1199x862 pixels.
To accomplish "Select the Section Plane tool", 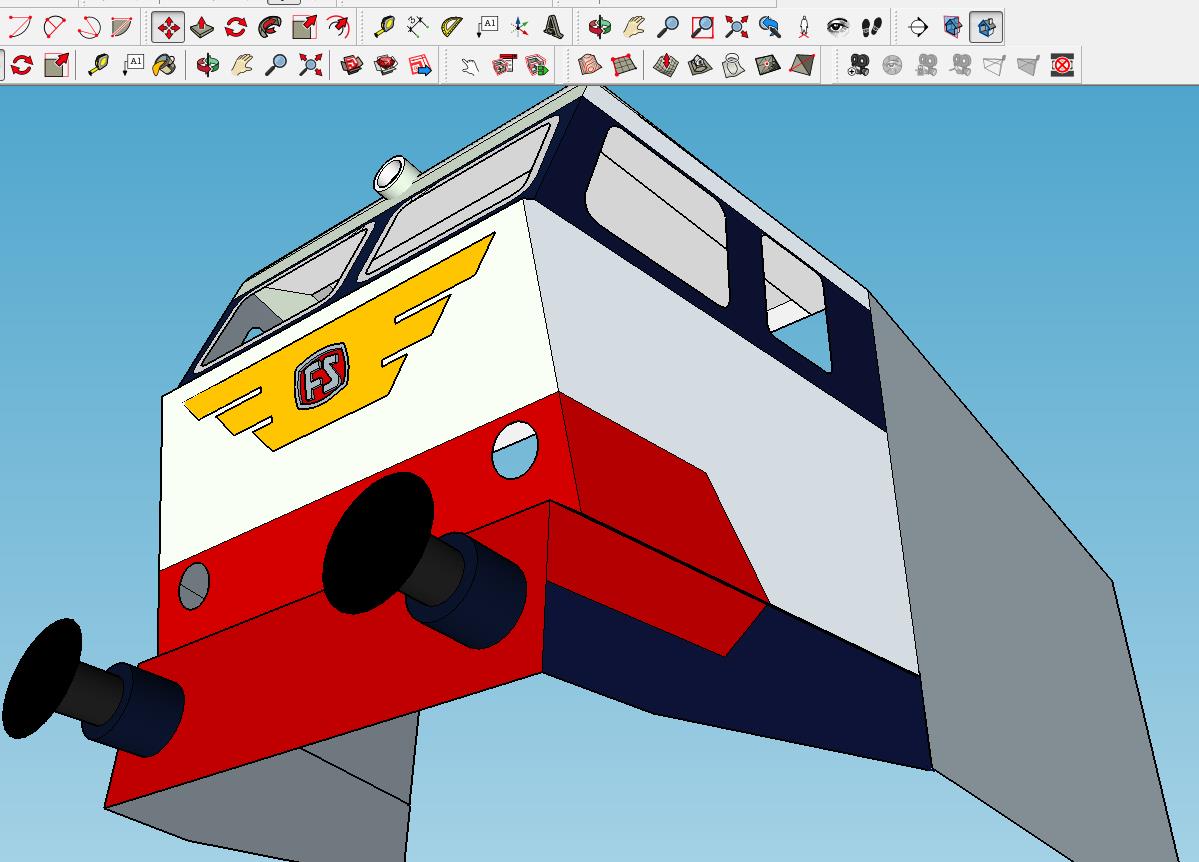I will pos(918,27).
